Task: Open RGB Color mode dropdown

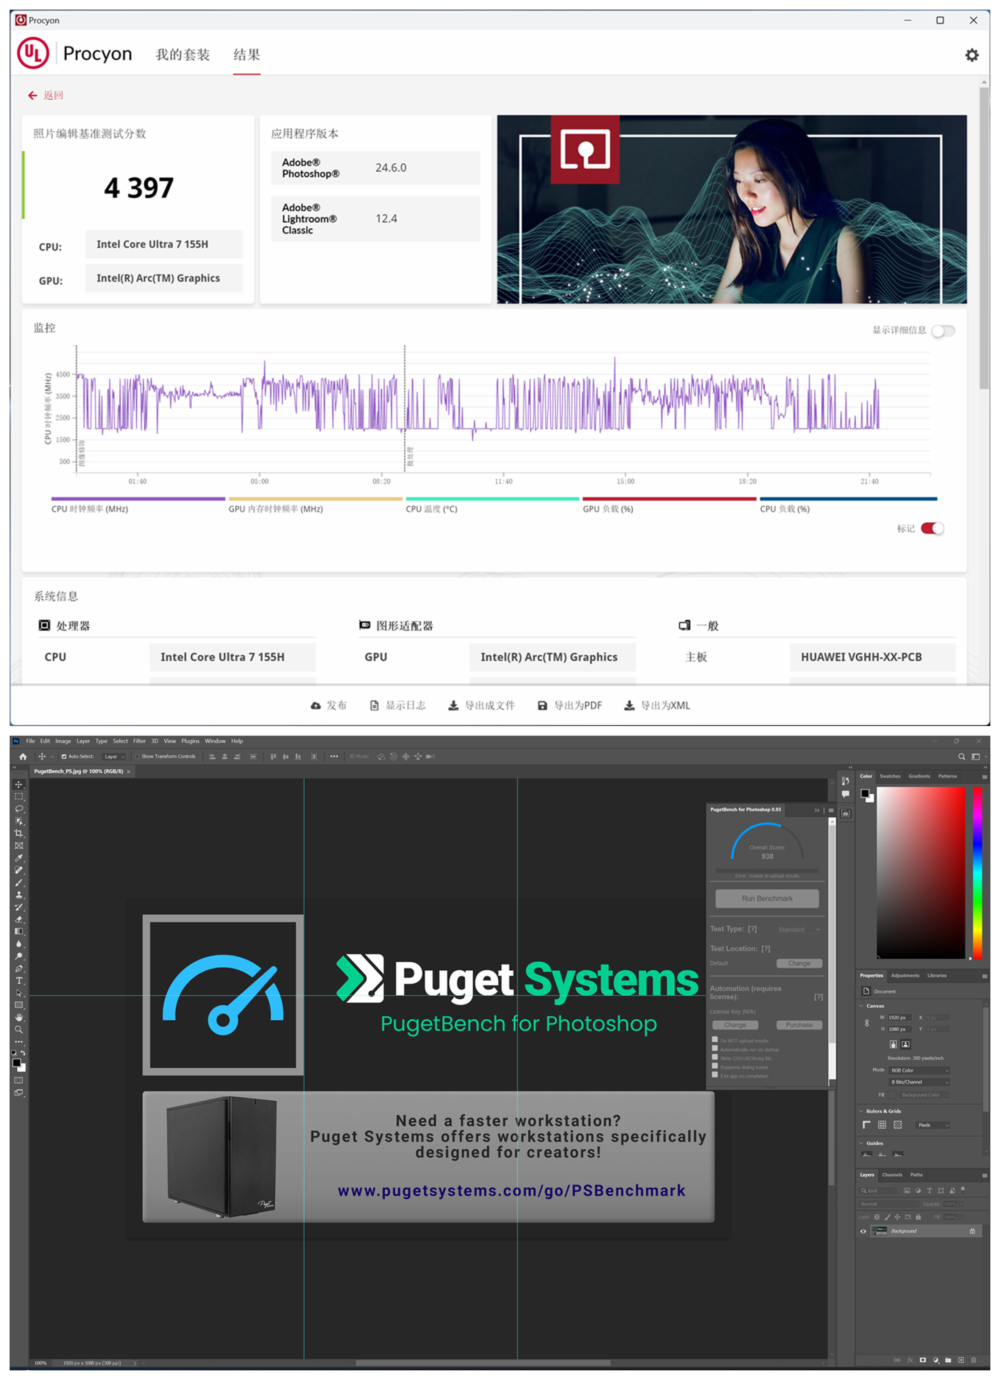Action: (x=919, y=1070)
